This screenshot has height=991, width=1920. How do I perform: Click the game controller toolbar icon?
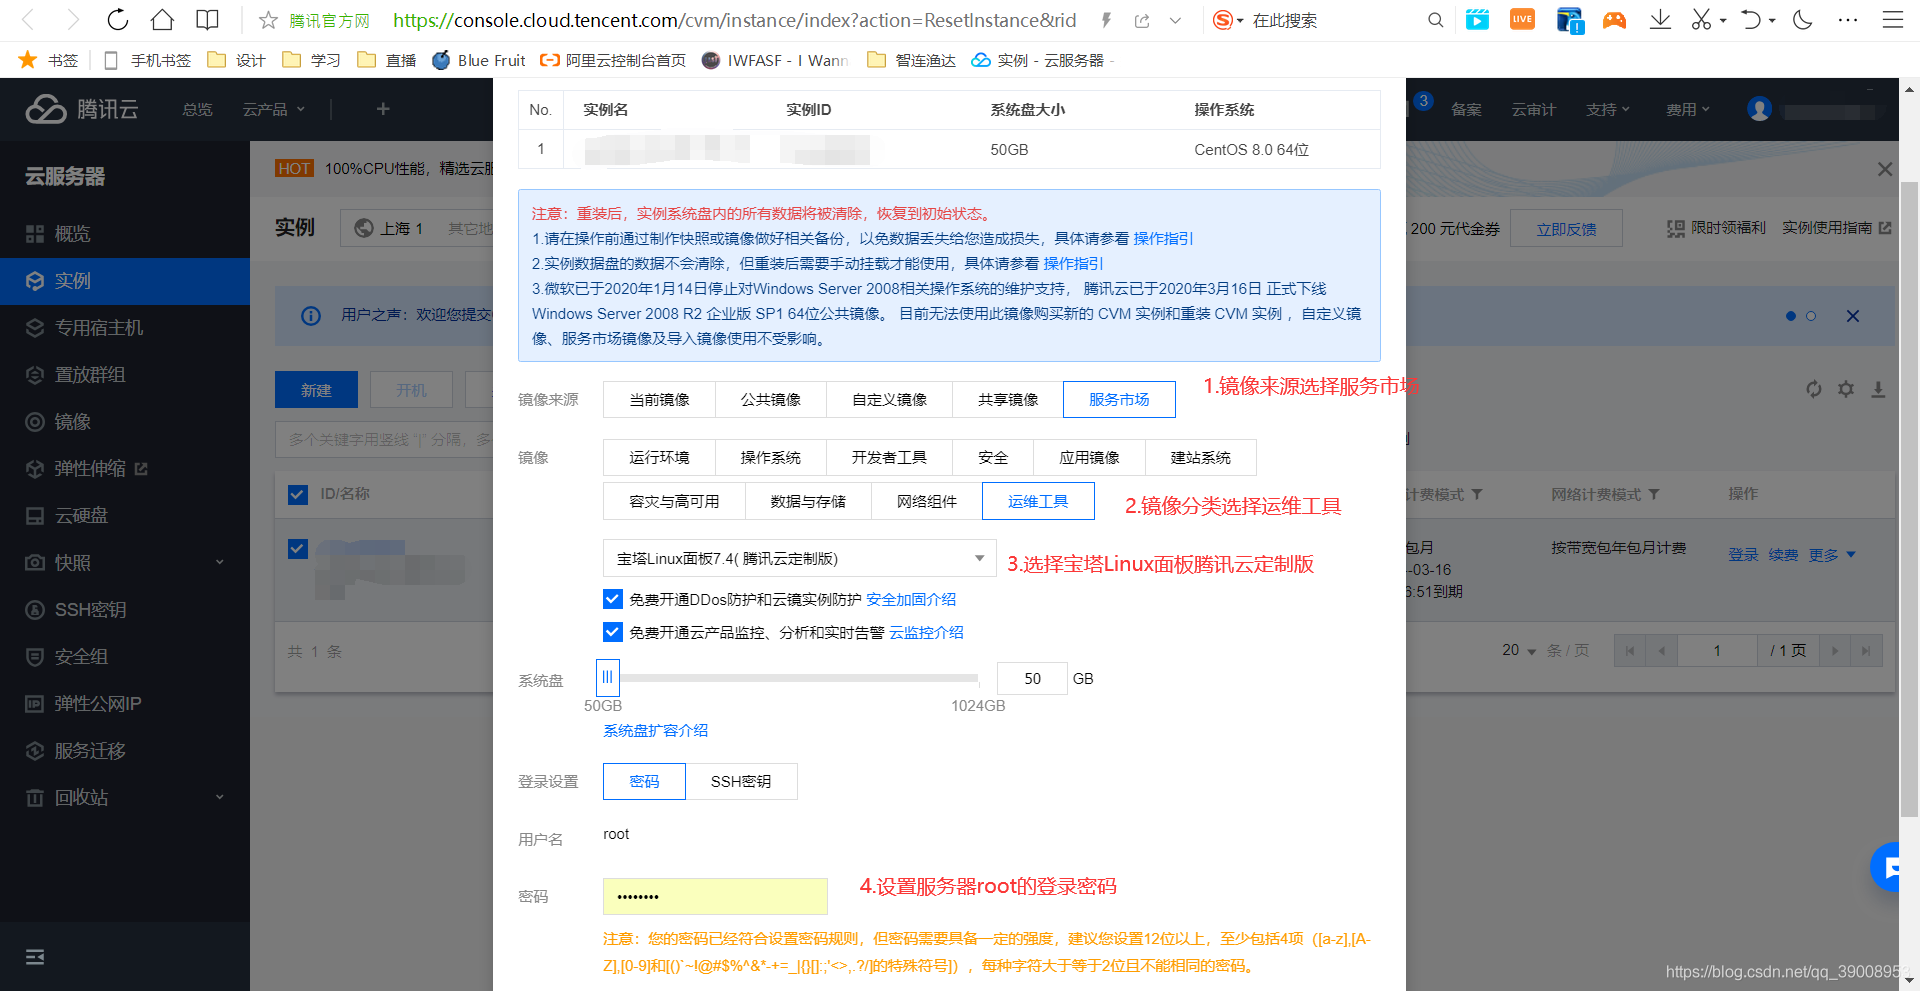[x=1614, y=20]
